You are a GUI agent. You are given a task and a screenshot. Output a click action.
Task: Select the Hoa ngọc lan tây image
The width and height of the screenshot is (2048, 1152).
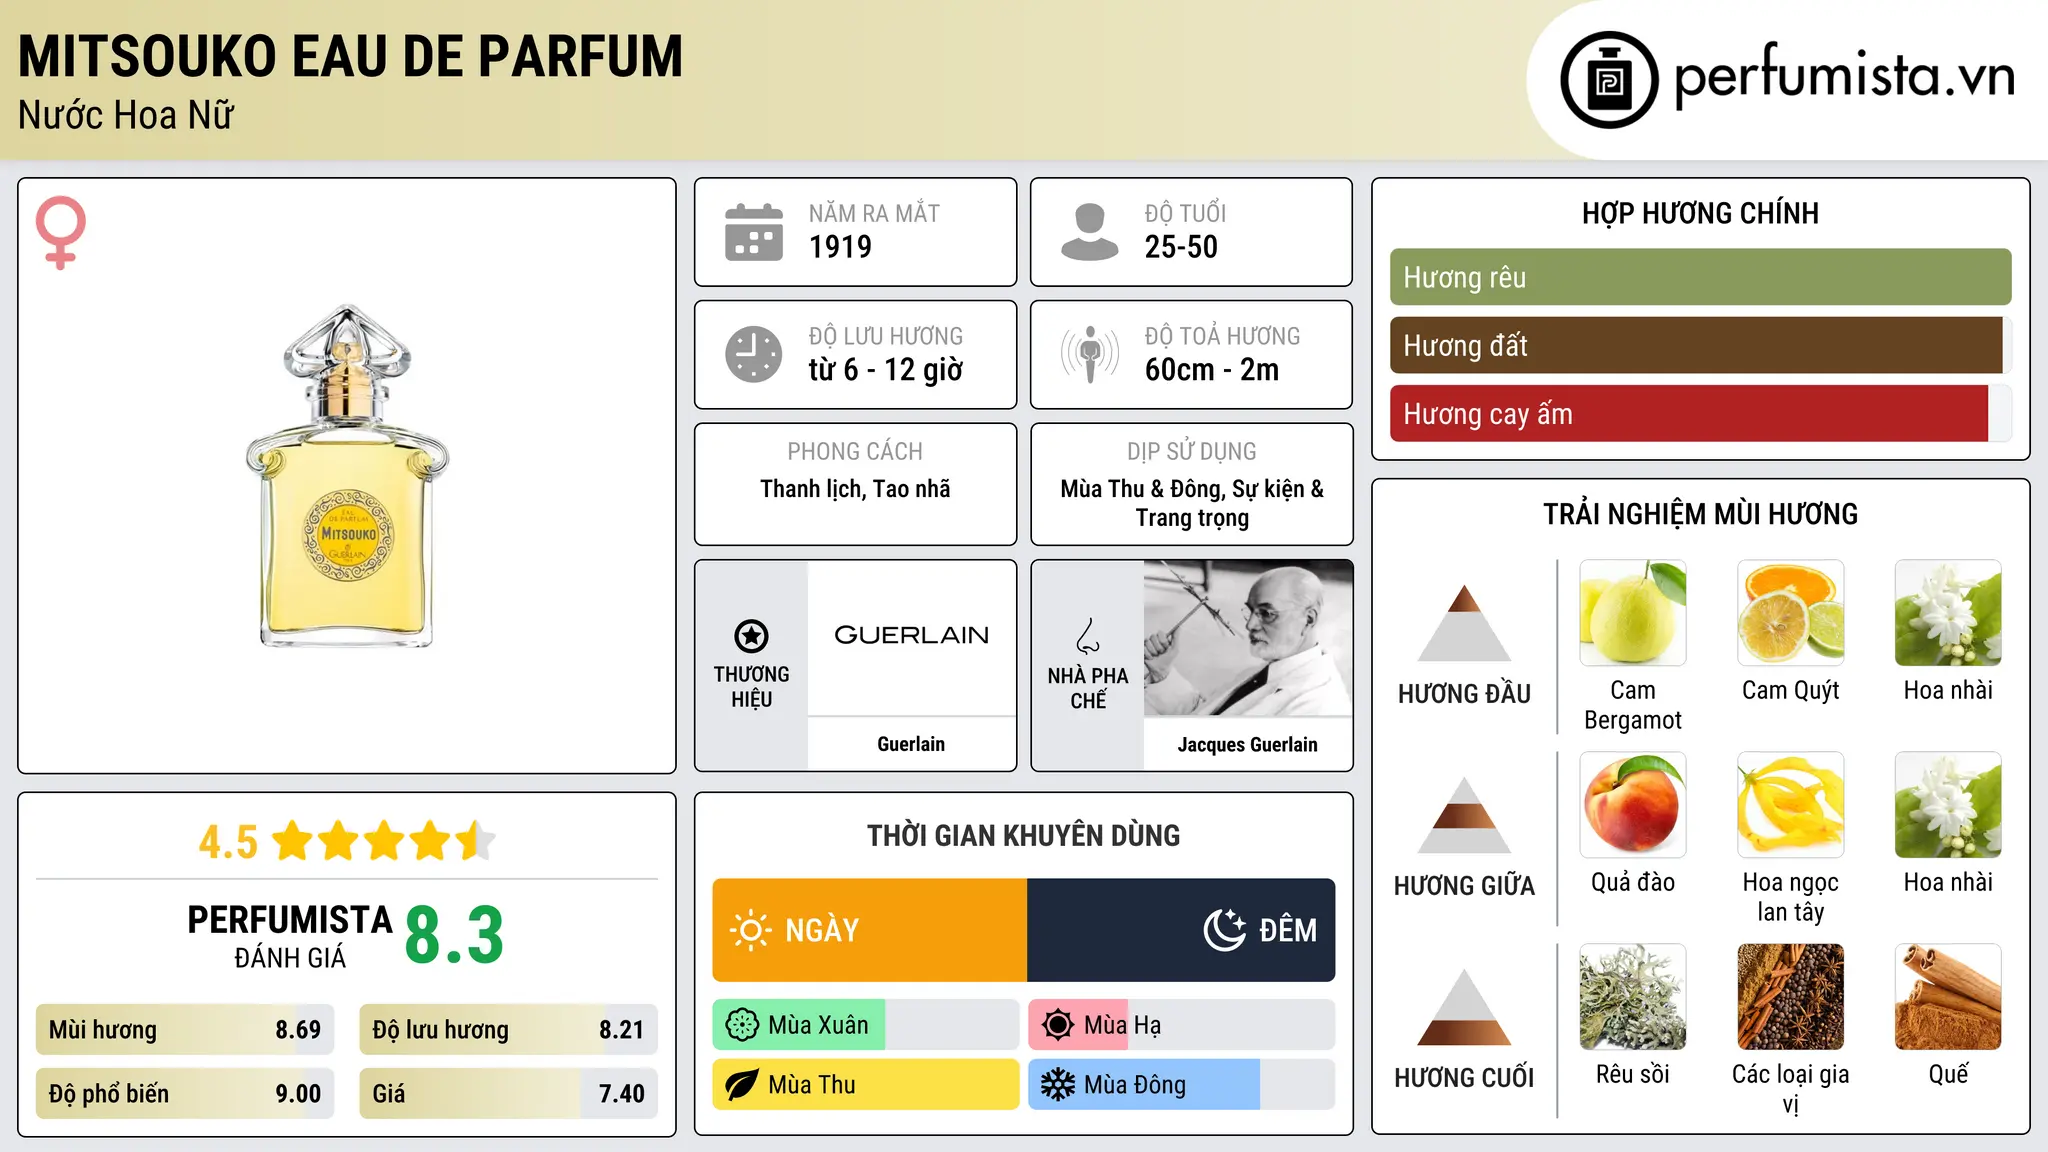tap(1791, 805)
